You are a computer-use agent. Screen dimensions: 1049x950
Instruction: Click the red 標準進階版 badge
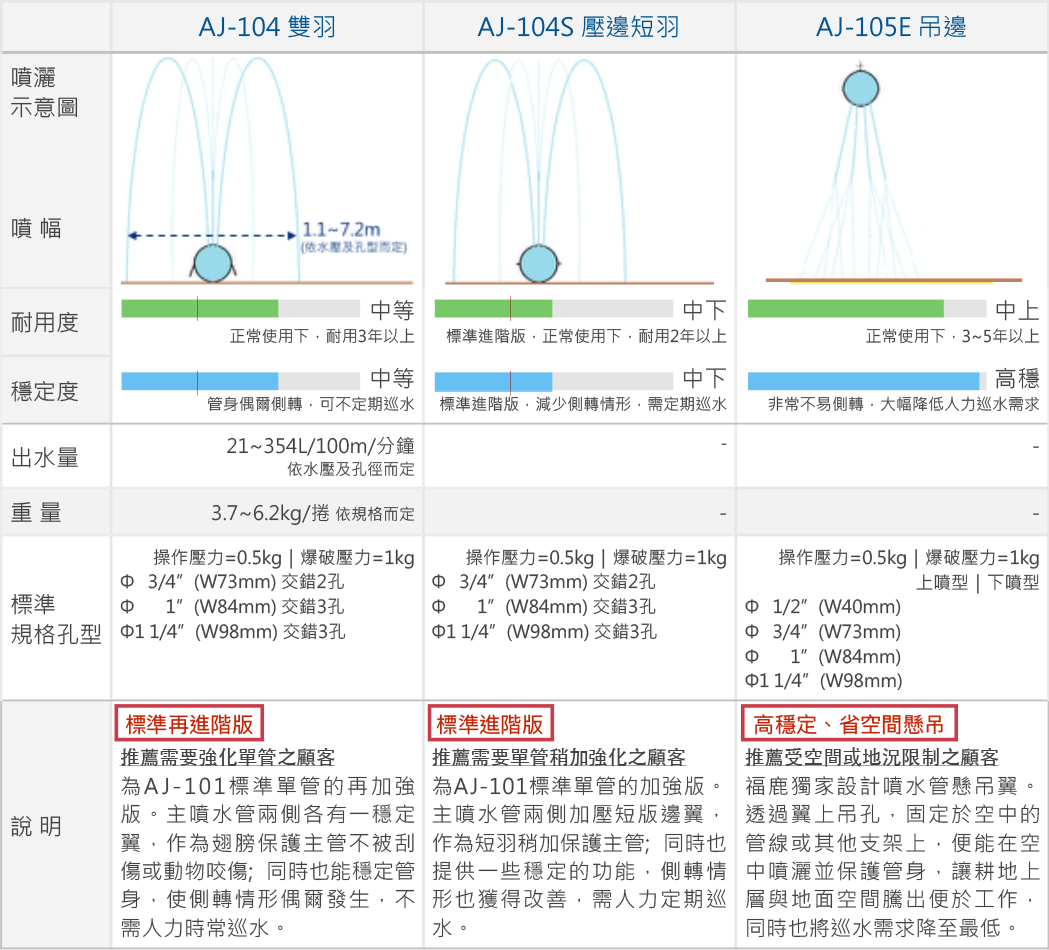point(490,723)
